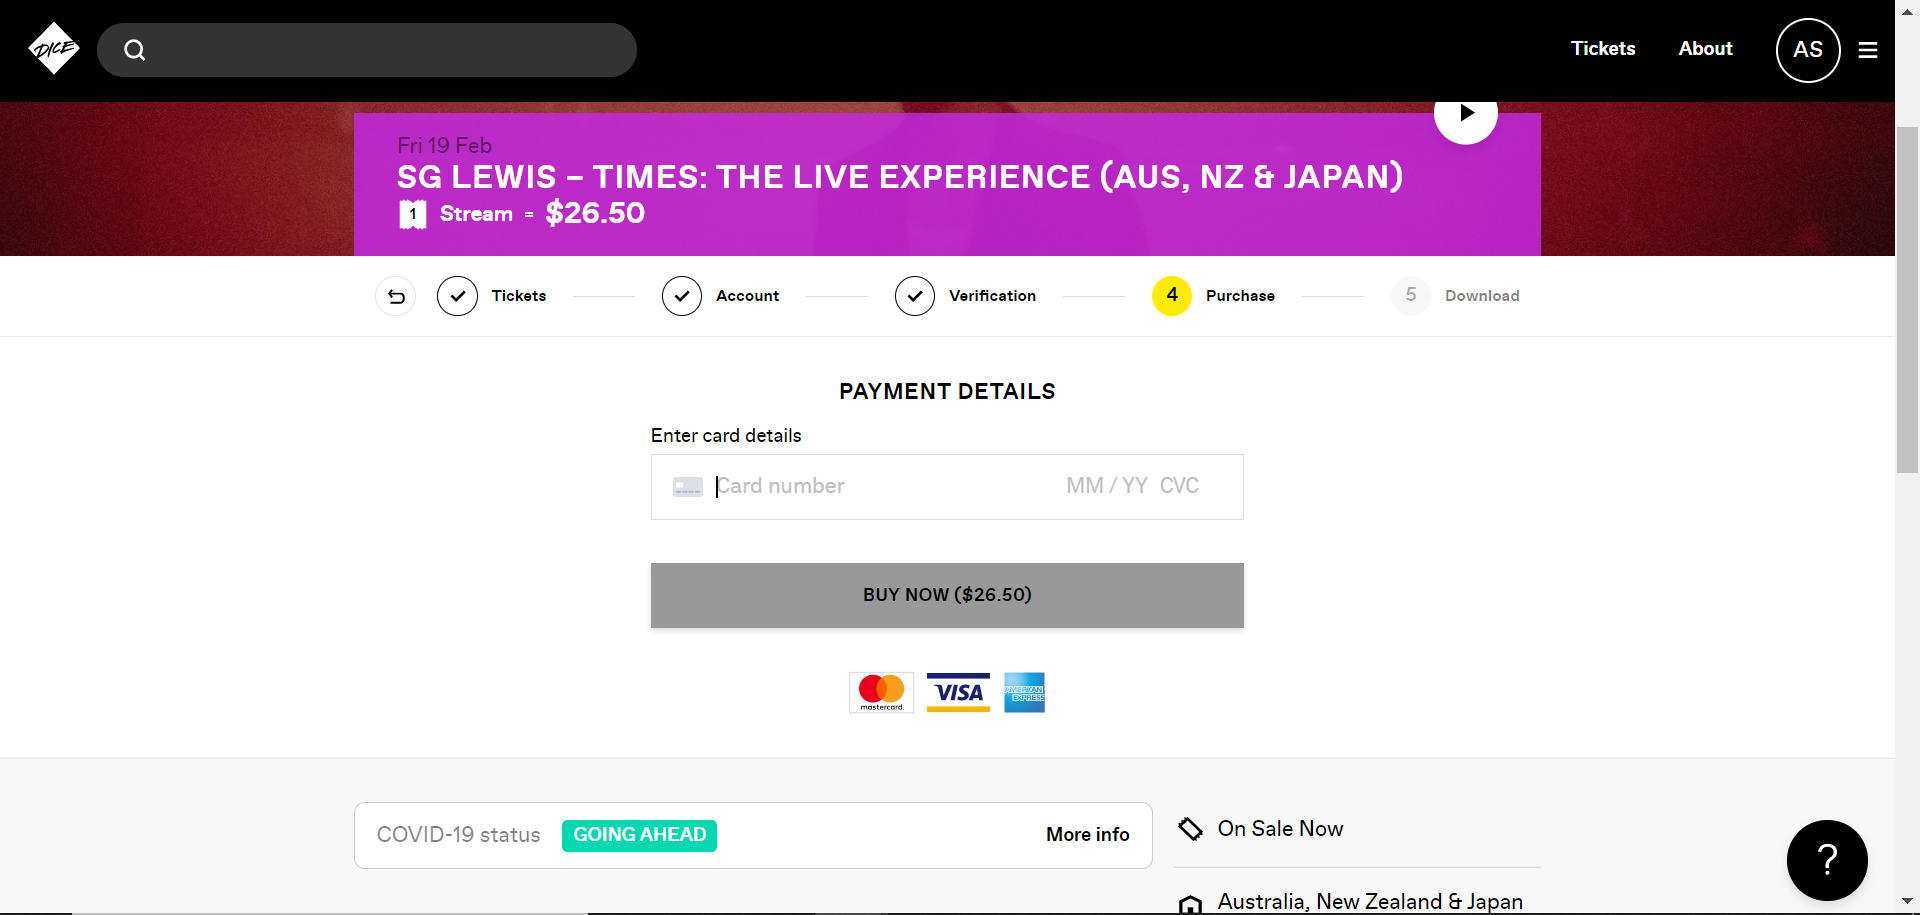Open the AS account avatar
Screen dimensions: 1920x915
click(1807, 50)
